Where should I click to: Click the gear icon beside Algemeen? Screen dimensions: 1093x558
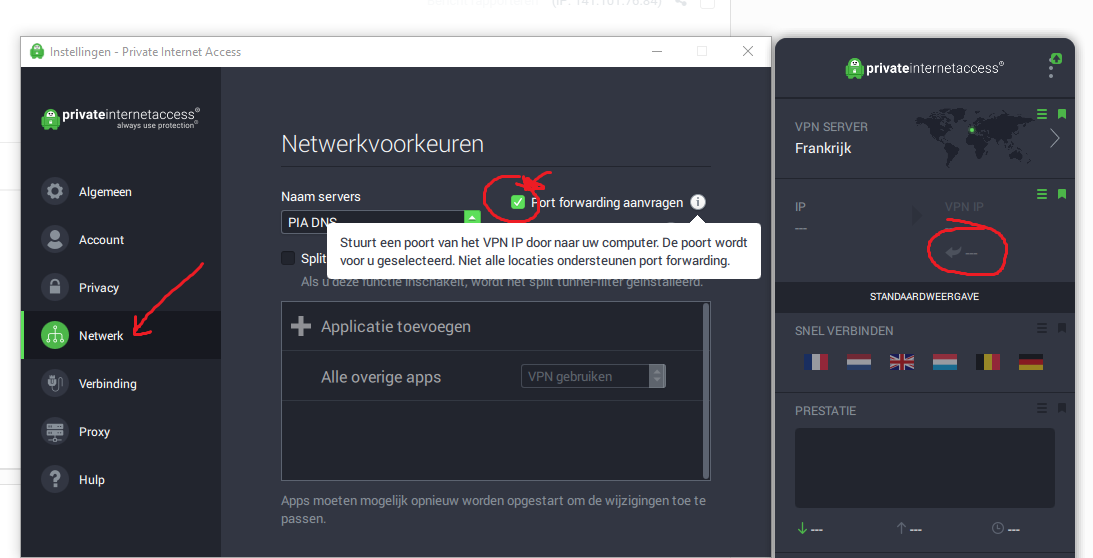click(x=55, y=191)
